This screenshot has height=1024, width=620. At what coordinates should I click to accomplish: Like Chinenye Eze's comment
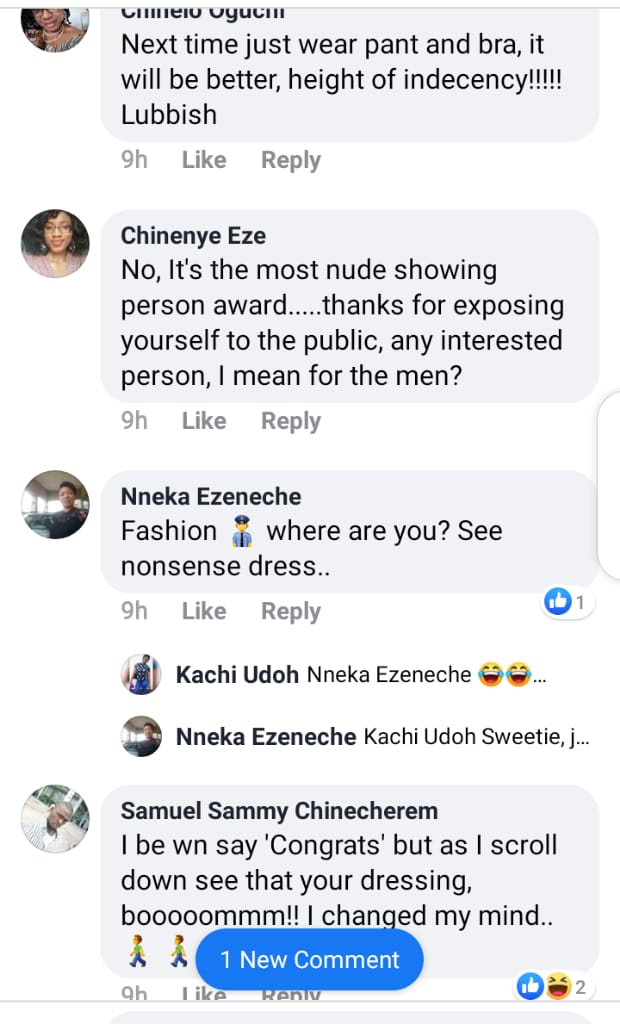(x=204, y=421)
